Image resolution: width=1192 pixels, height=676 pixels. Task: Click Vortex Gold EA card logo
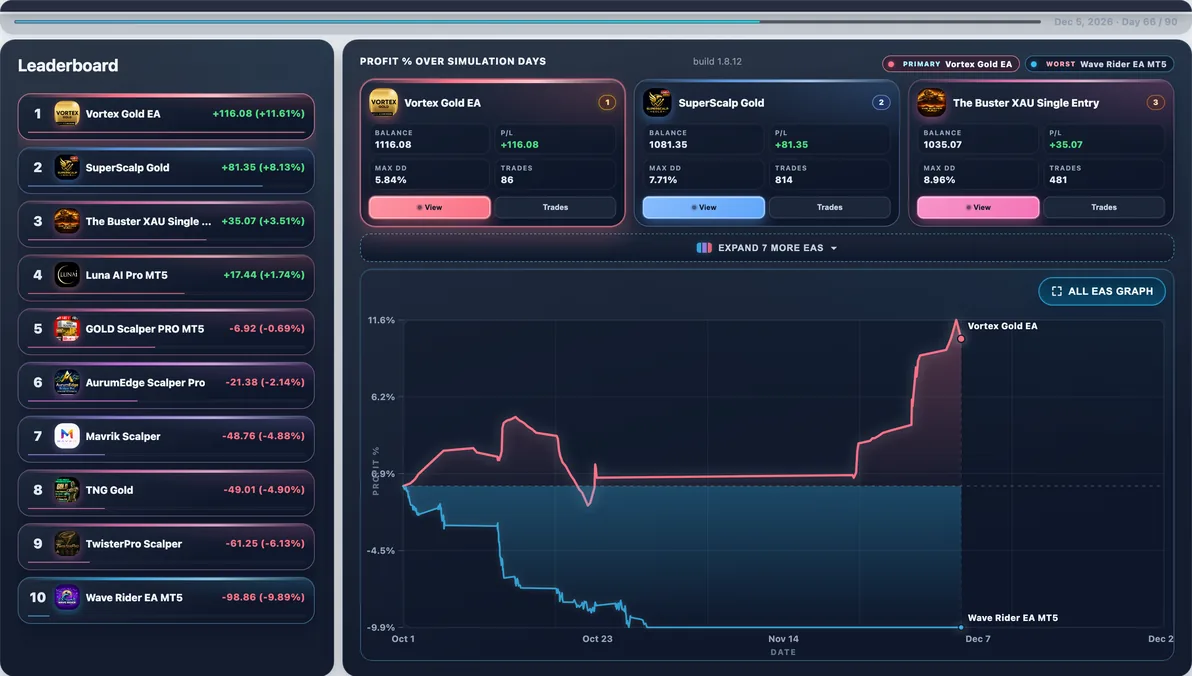coord(383,103)
